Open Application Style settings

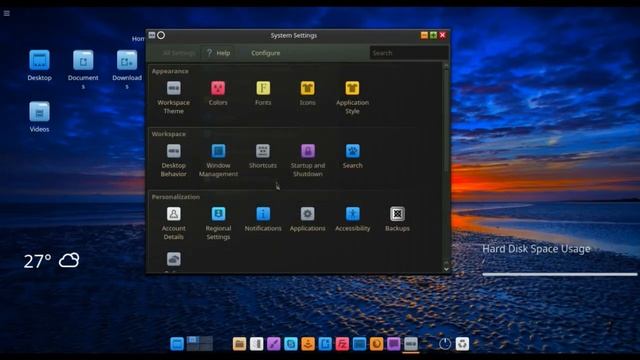tap(352, 97)
